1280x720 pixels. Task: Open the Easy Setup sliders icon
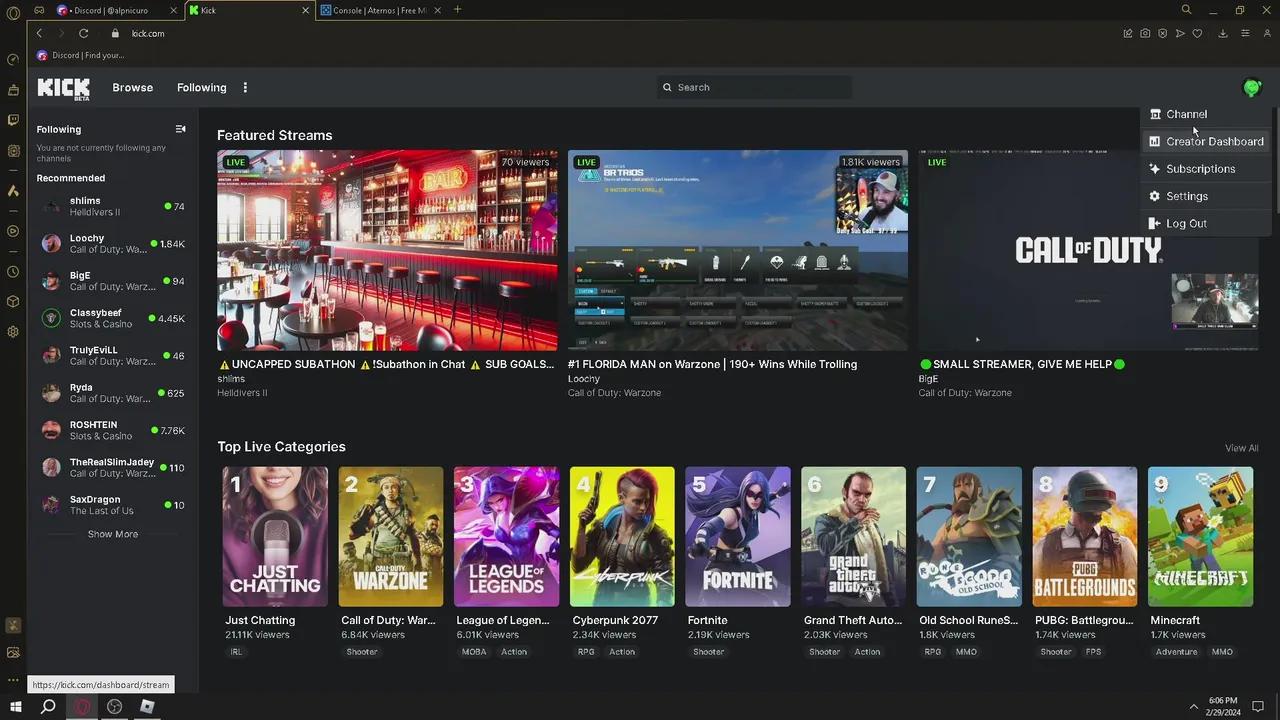1245,33
